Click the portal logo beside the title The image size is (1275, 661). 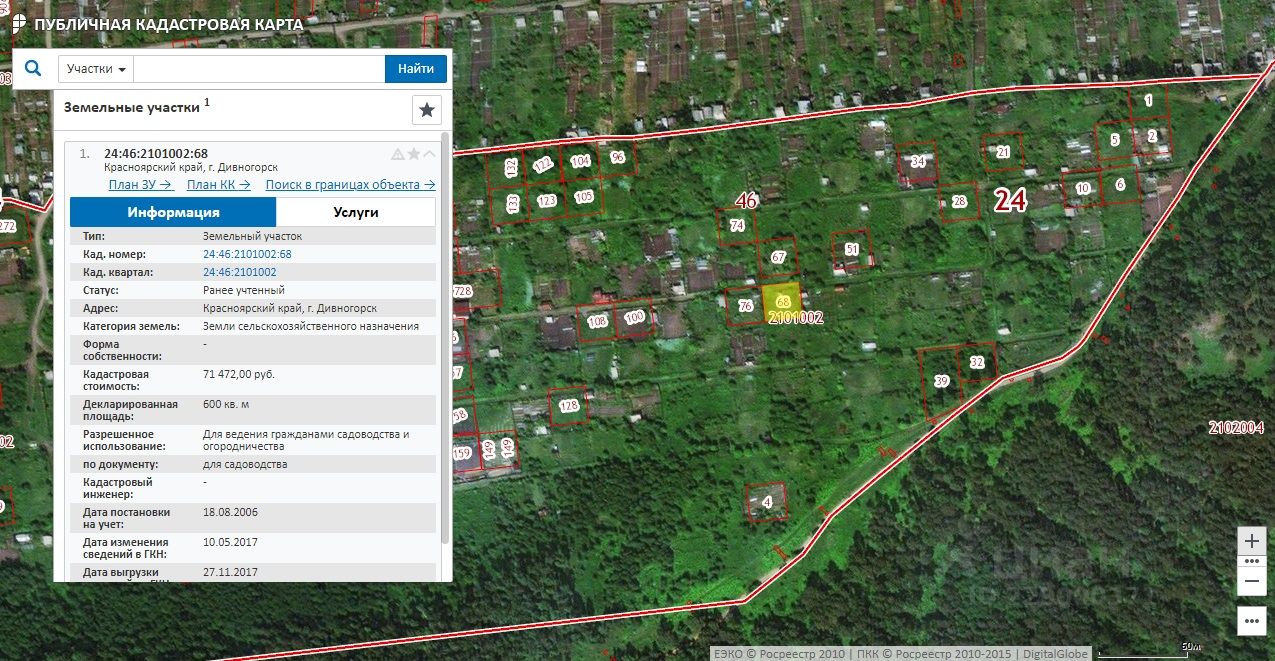point(19,24)
